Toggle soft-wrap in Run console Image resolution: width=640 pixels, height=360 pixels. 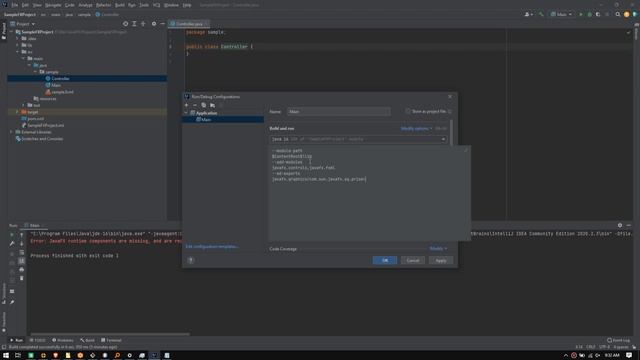coord(22,252)
